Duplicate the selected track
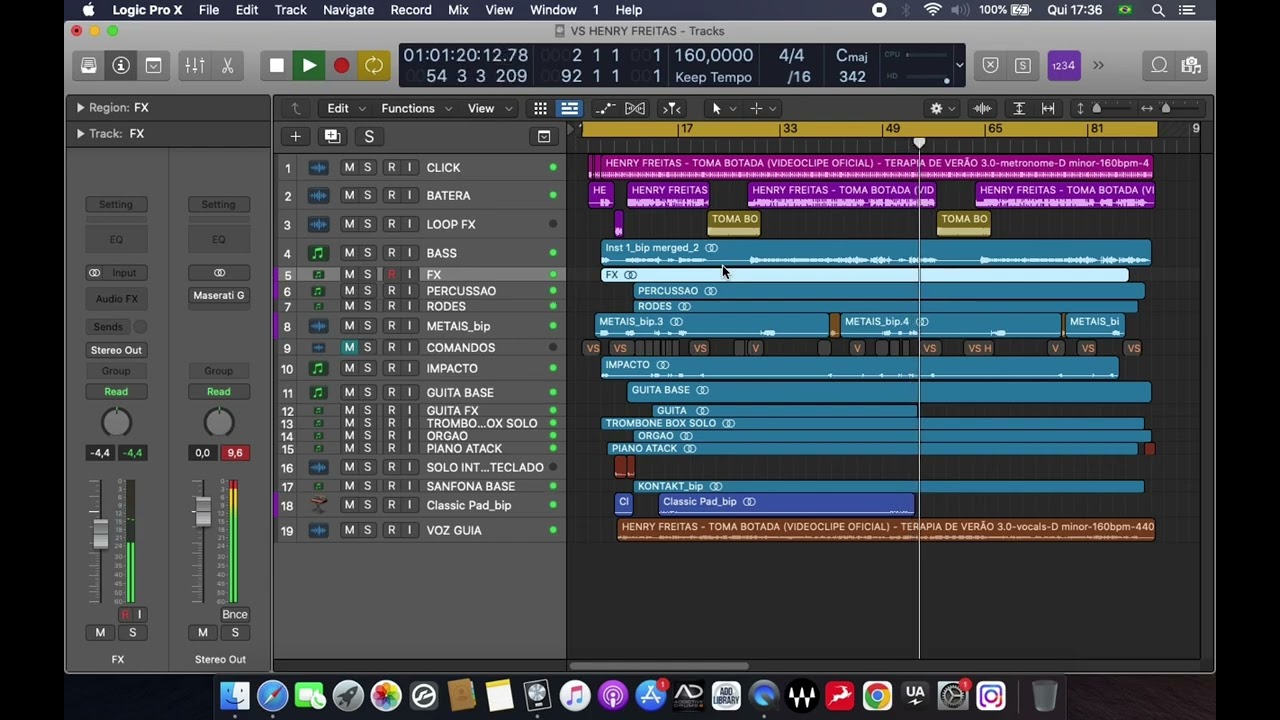Screen dimensions: 1280x720 [332, 136]
